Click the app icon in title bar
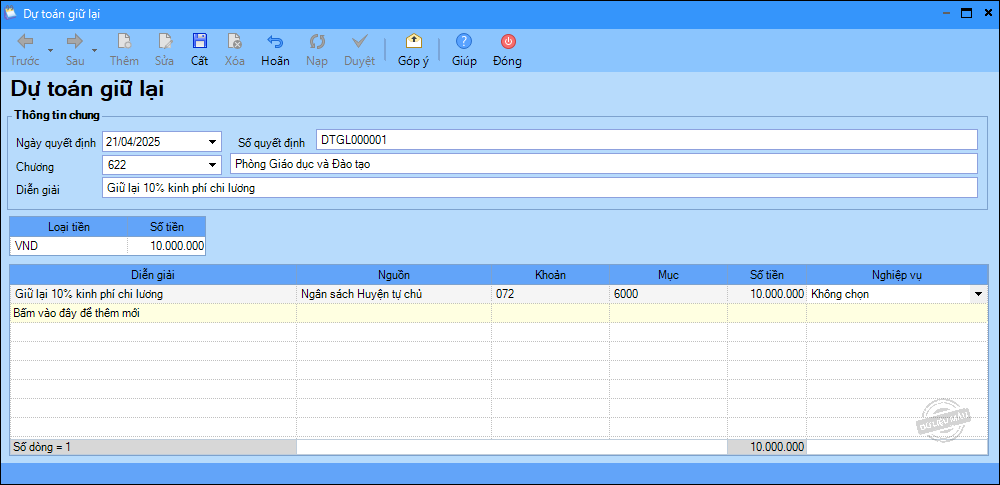 click(11, 13)
